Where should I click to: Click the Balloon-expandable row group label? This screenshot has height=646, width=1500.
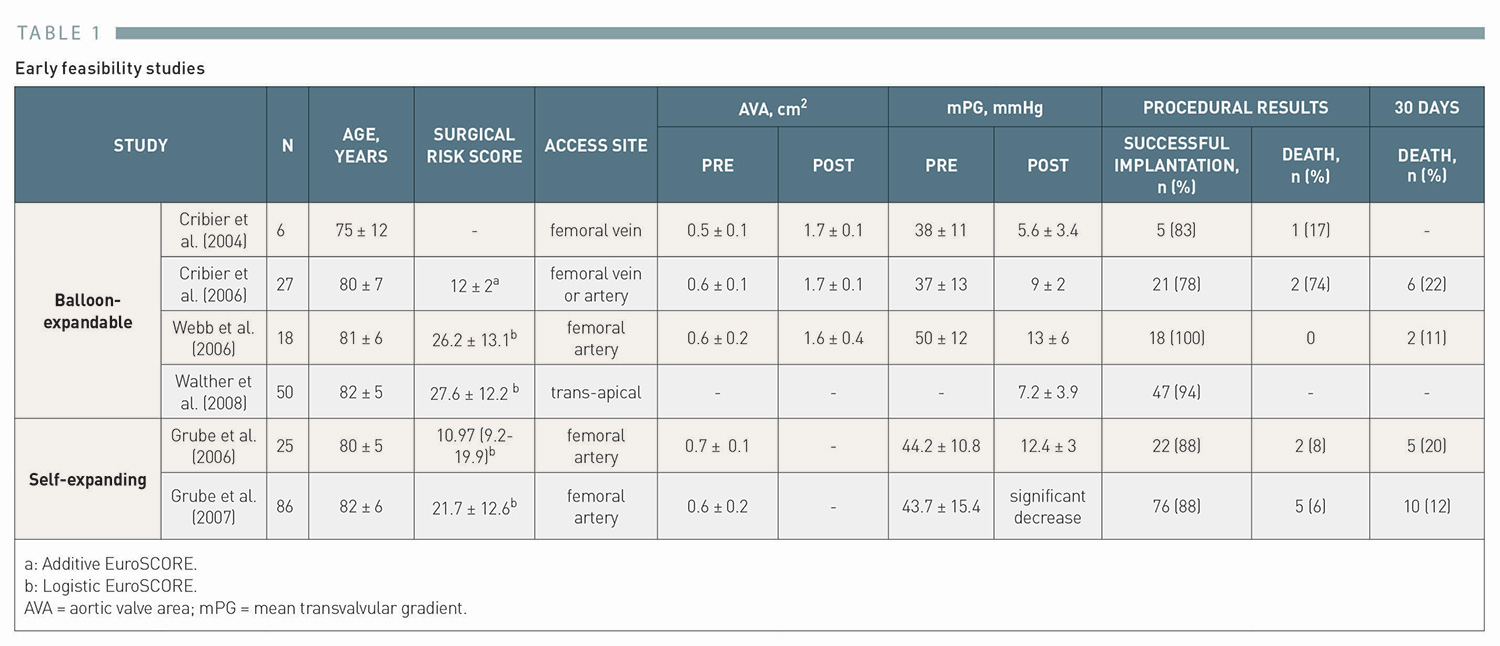click(x=88, y=311)
